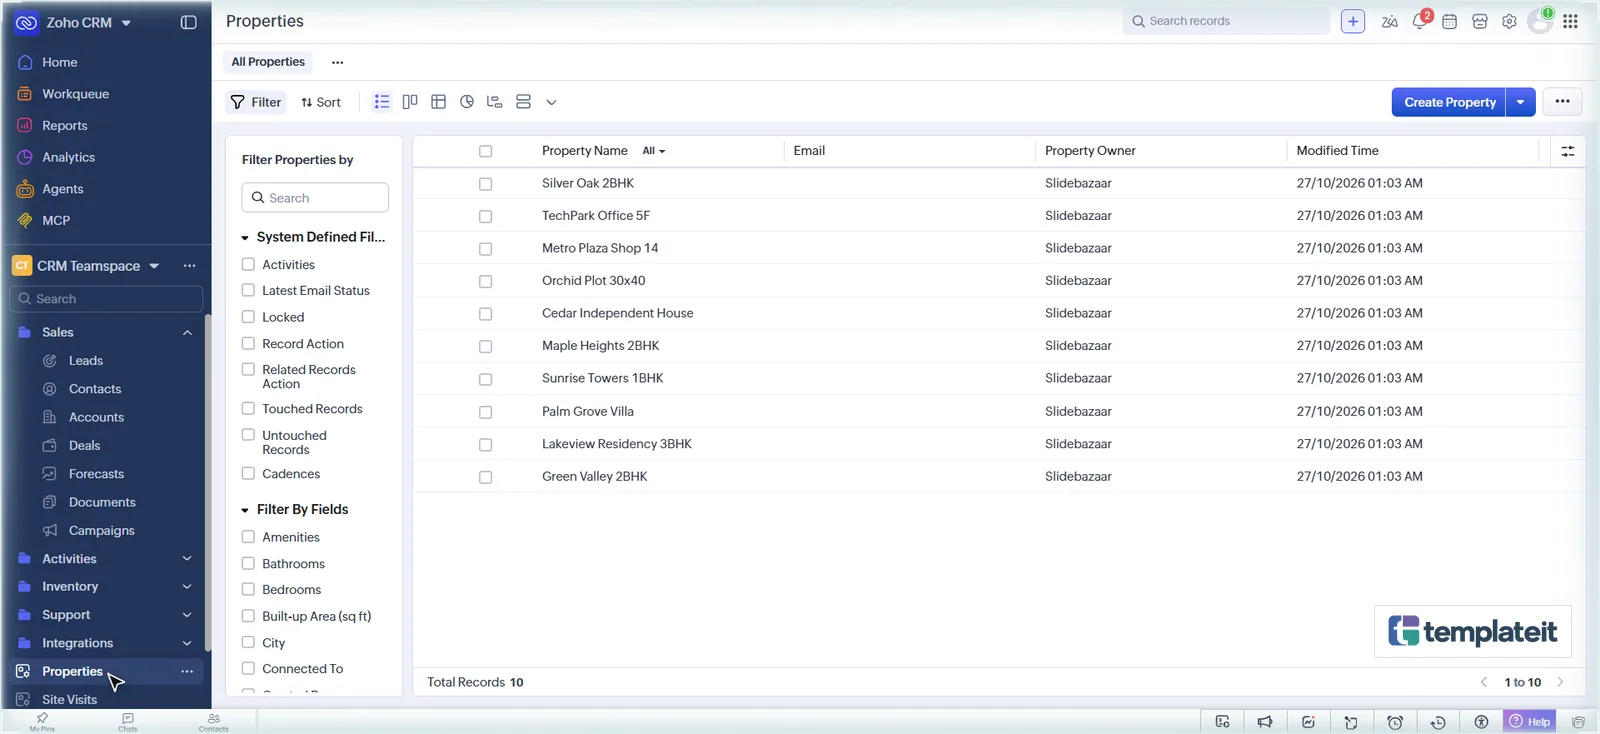Expand the Inventory folder

187,587
